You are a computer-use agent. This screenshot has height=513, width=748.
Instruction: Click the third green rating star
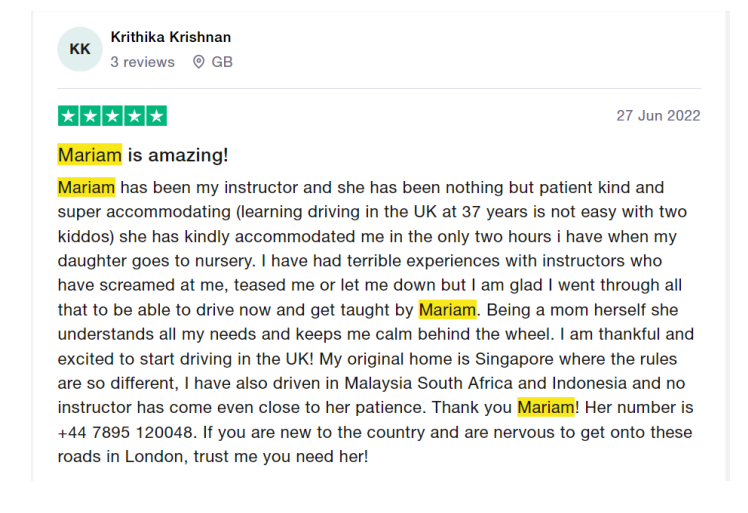[113, 116]
